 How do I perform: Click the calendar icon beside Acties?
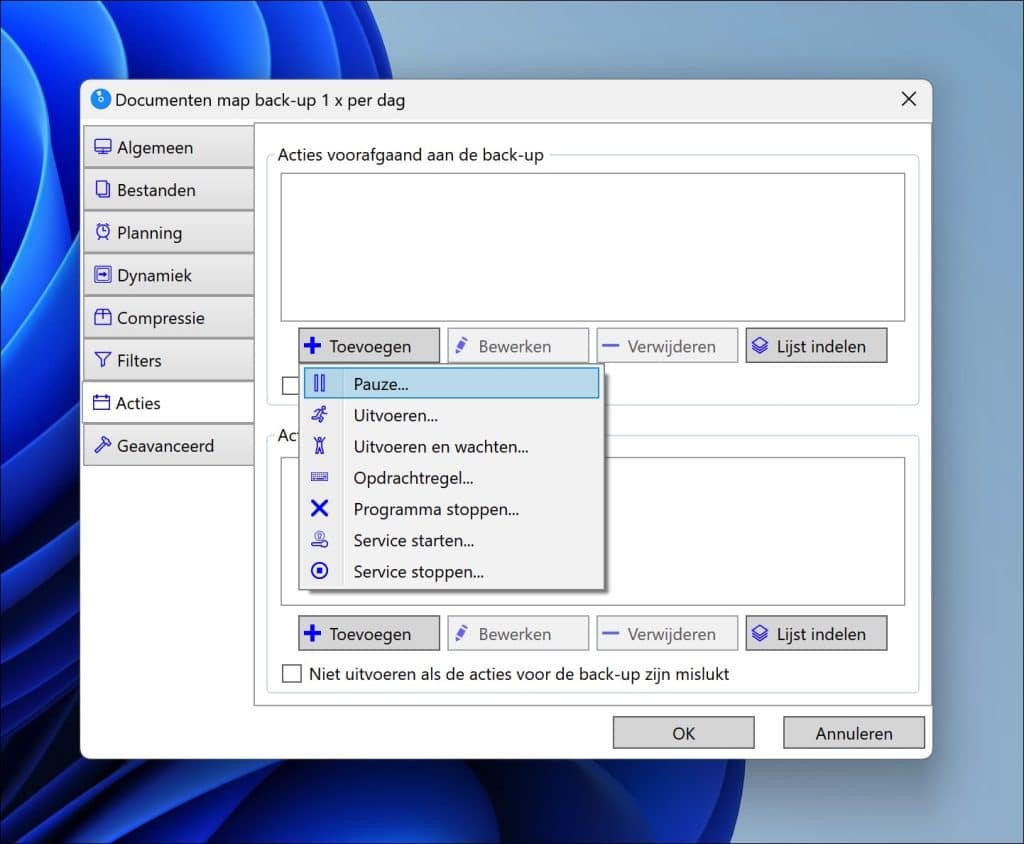pyautogui.click(x=101, y=402)
